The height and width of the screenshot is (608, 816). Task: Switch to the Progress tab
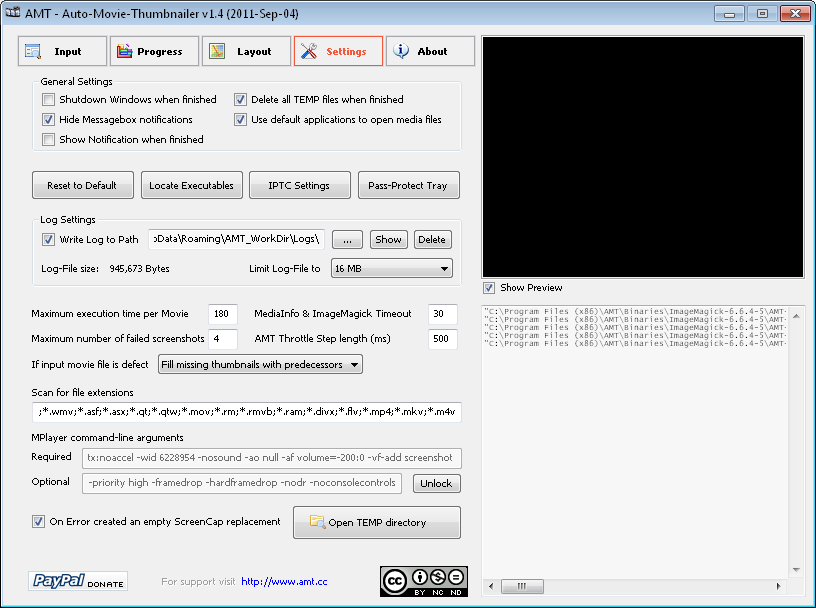tap(155, 51)
